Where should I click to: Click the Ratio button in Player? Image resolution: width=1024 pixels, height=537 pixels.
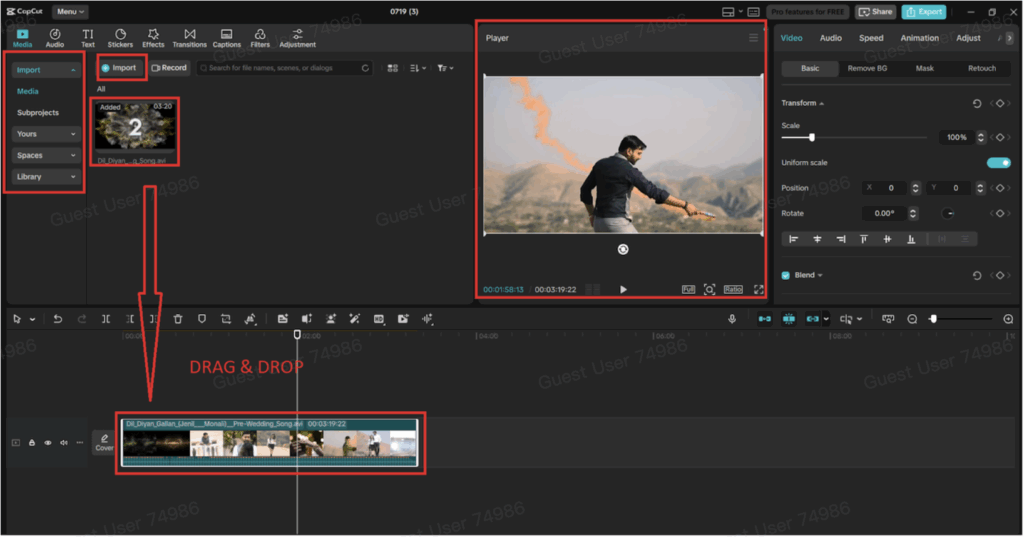coord(733,289)
